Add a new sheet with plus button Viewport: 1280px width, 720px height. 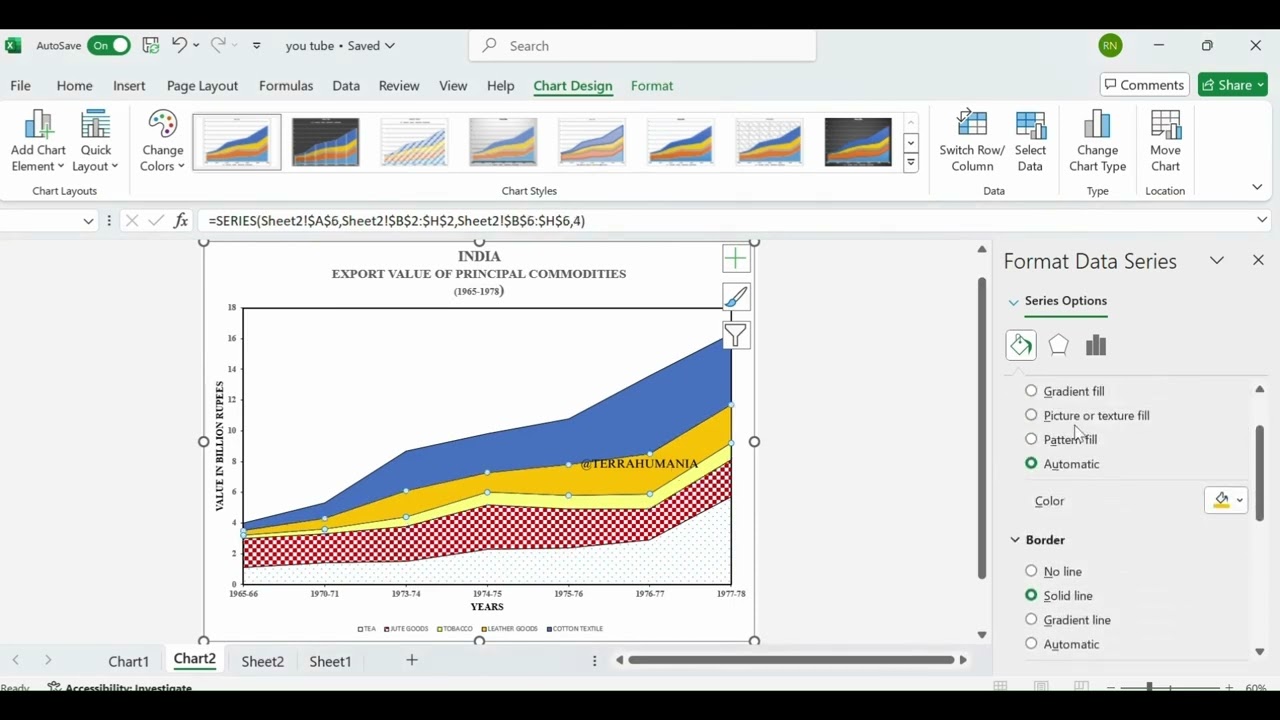[x=411, y=660]
